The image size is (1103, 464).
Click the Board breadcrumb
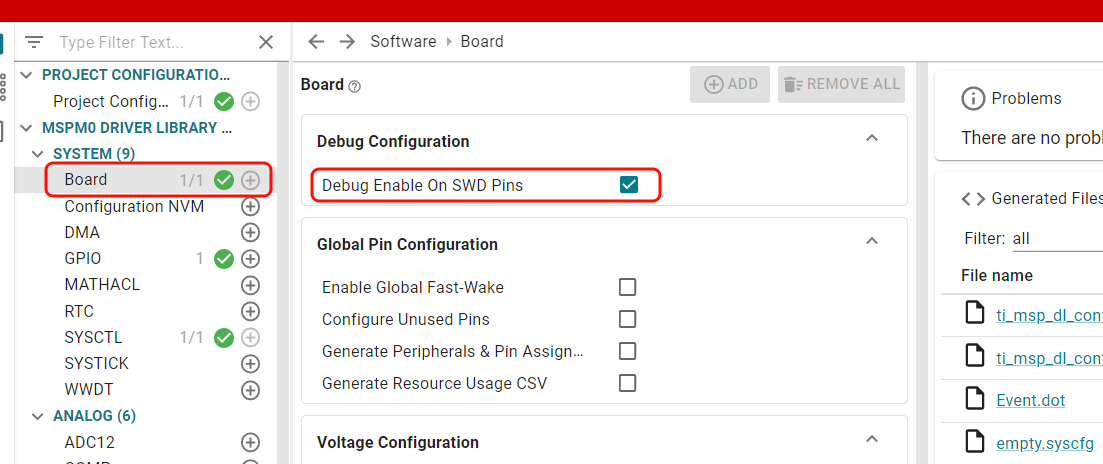point(482,41)
